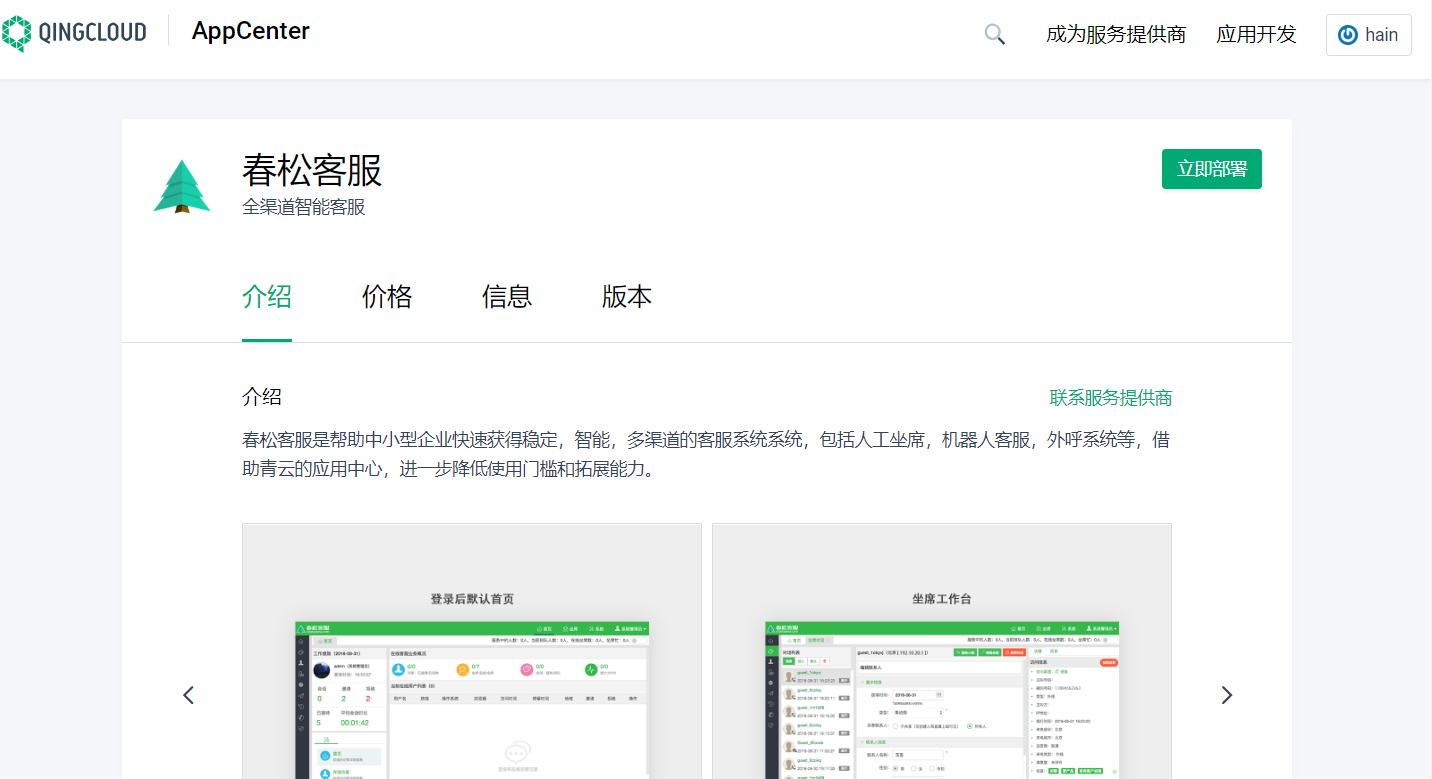This screenshot has height=779, width=1432.
Task: Open the hain user account menu
Action: [1368, 35]
